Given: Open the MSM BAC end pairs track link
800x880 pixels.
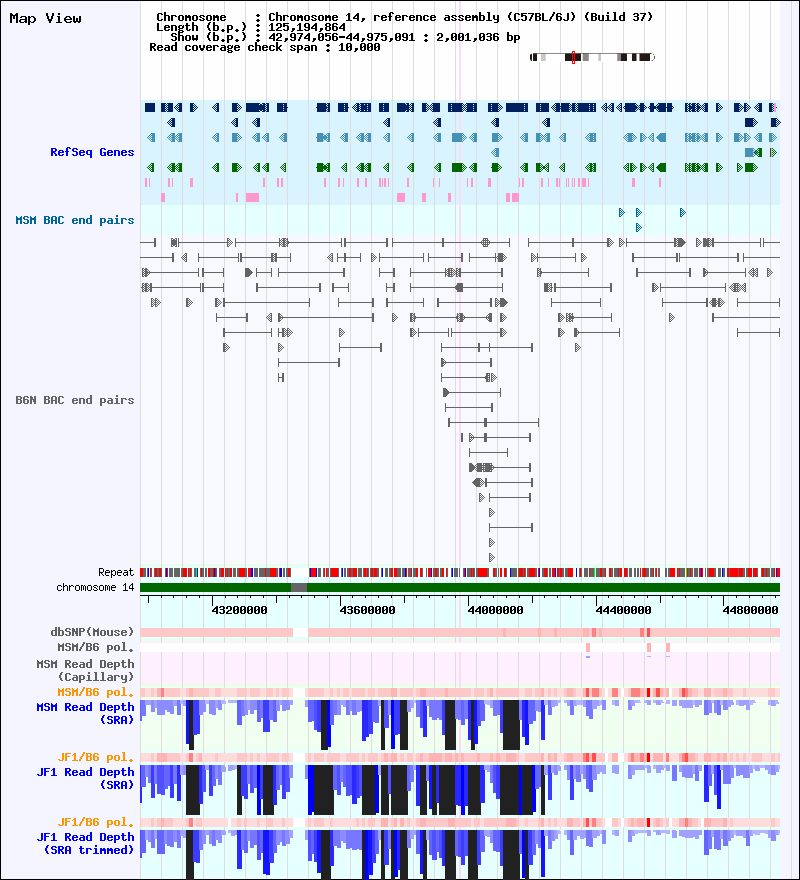Looking at the screenshot, I should 75,220.
